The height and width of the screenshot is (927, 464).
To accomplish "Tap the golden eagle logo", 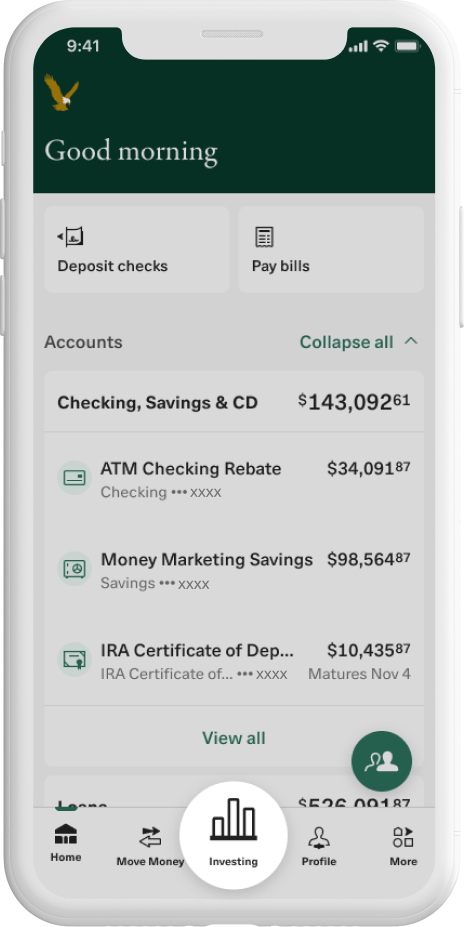I will click(61, 92).
